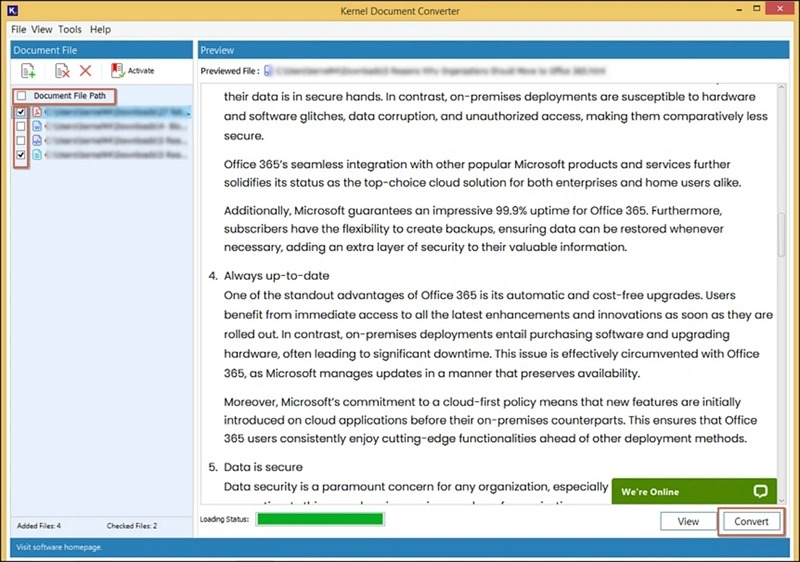This screenshot has width=800, height=562.
Task: Click the Remove selected file icon
Action: 62,71
